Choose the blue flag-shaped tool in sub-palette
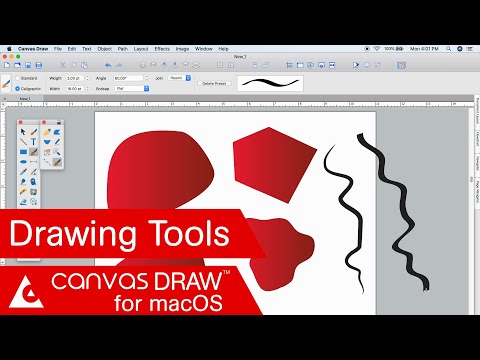 click(57, 132)
